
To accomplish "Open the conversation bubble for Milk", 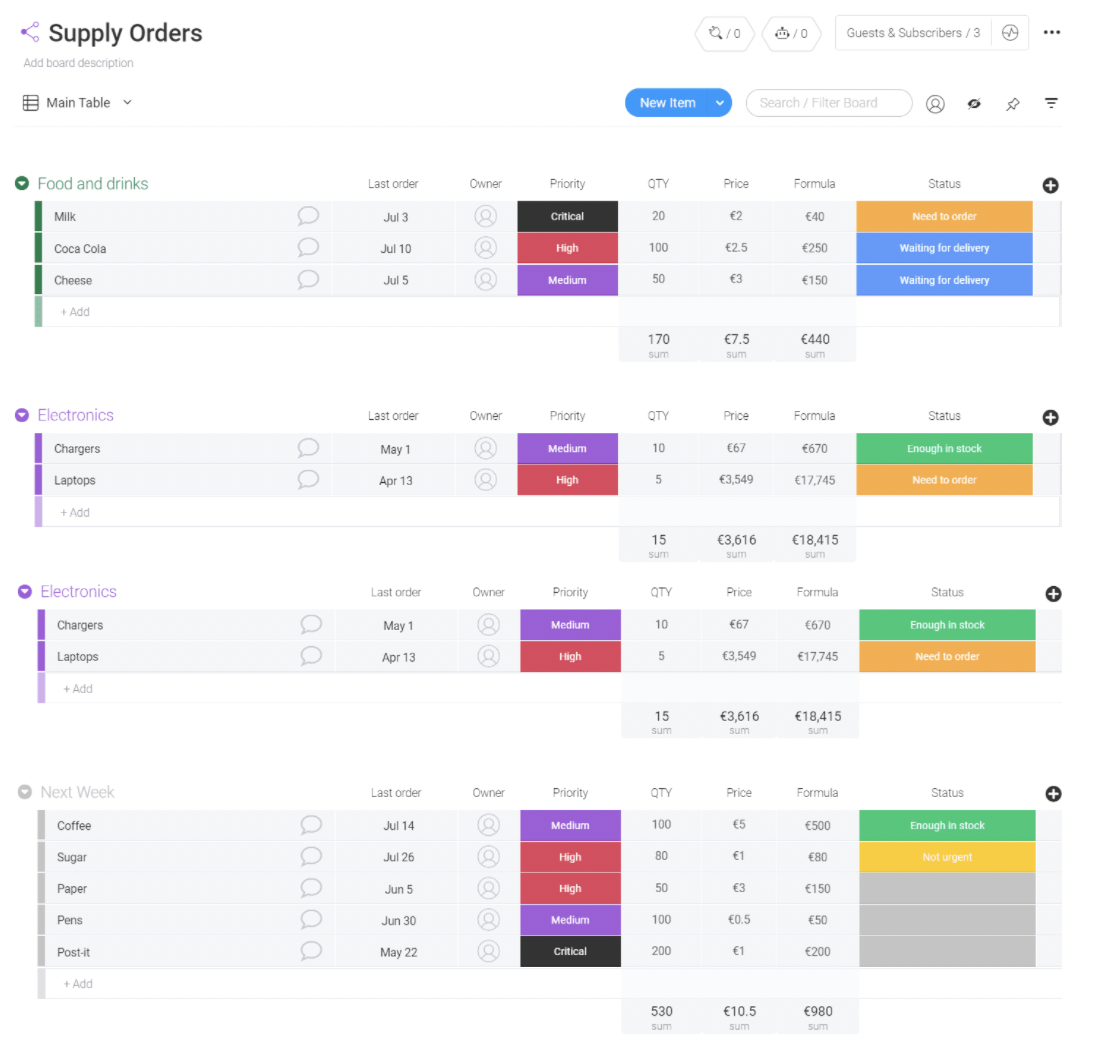I will [307, 216].
